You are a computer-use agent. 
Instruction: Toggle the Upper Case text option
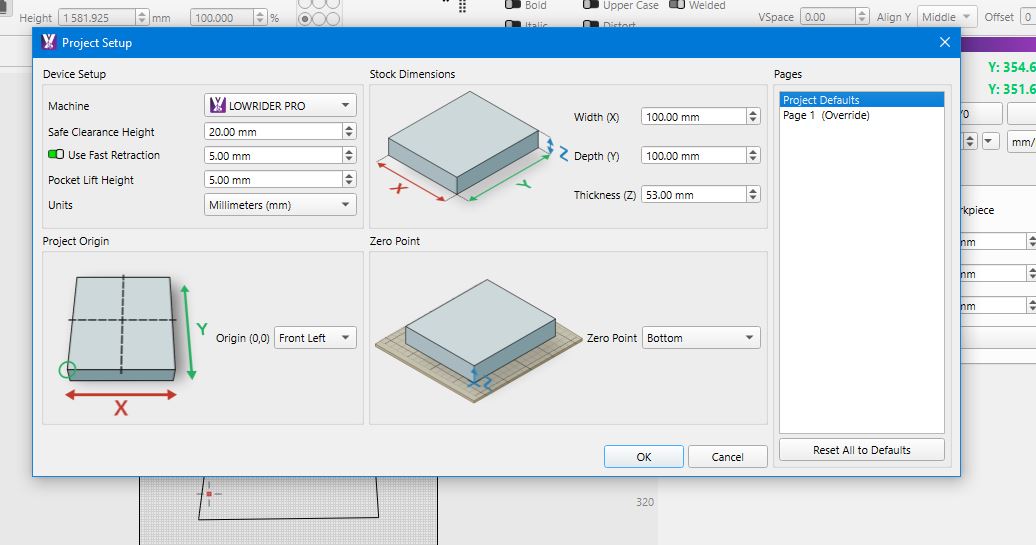[x=591, y=5]
